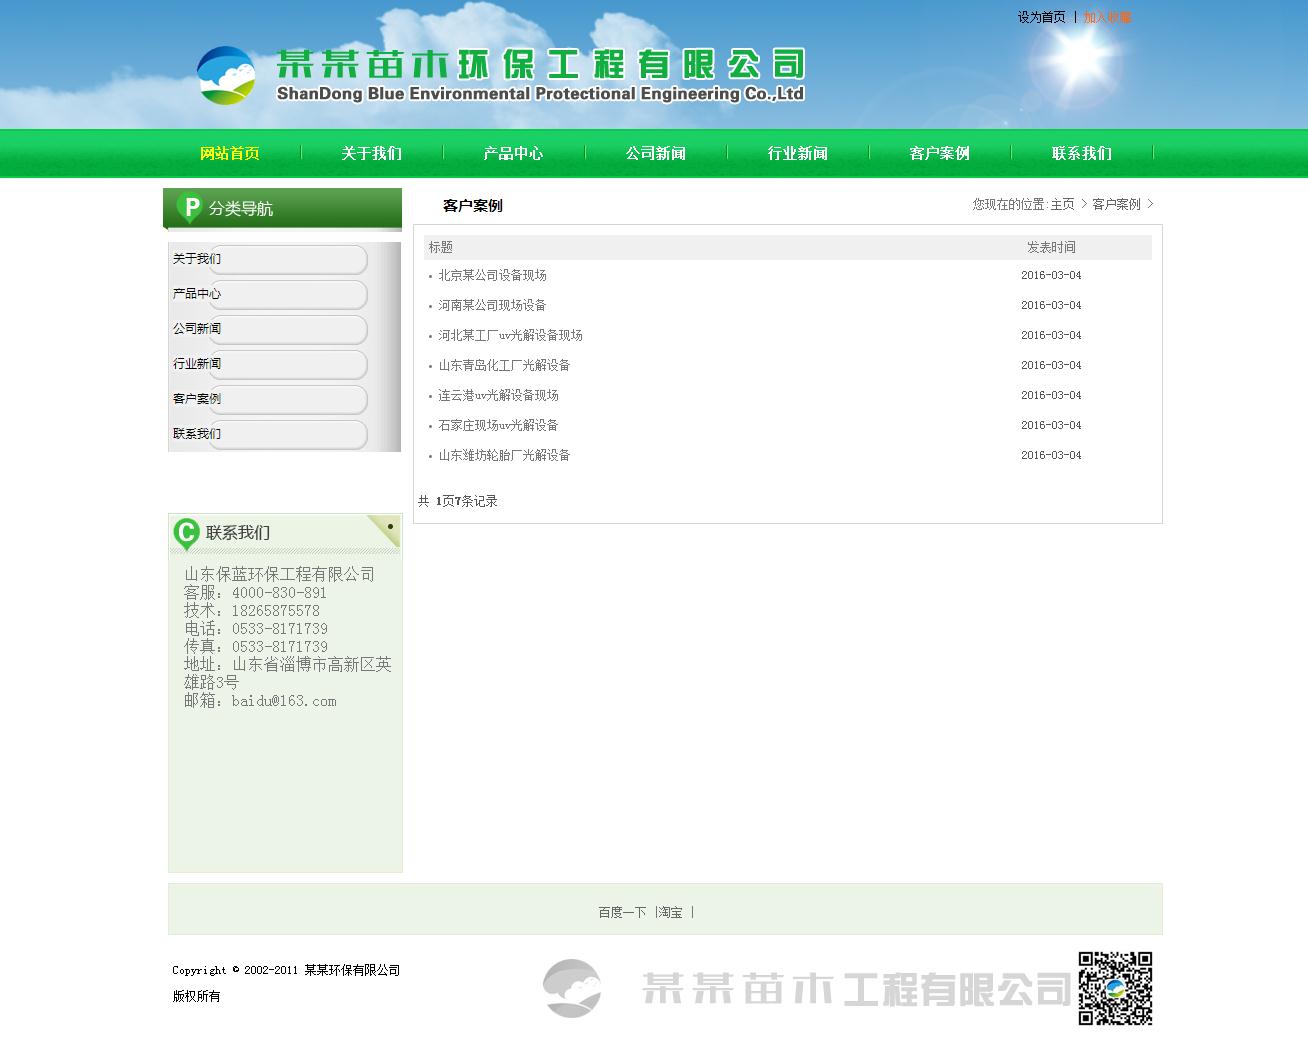Open the 山东潍坊轮胎厂光解设备 article
Viewport: 1308px width, 1046px height.
point(504,455)
